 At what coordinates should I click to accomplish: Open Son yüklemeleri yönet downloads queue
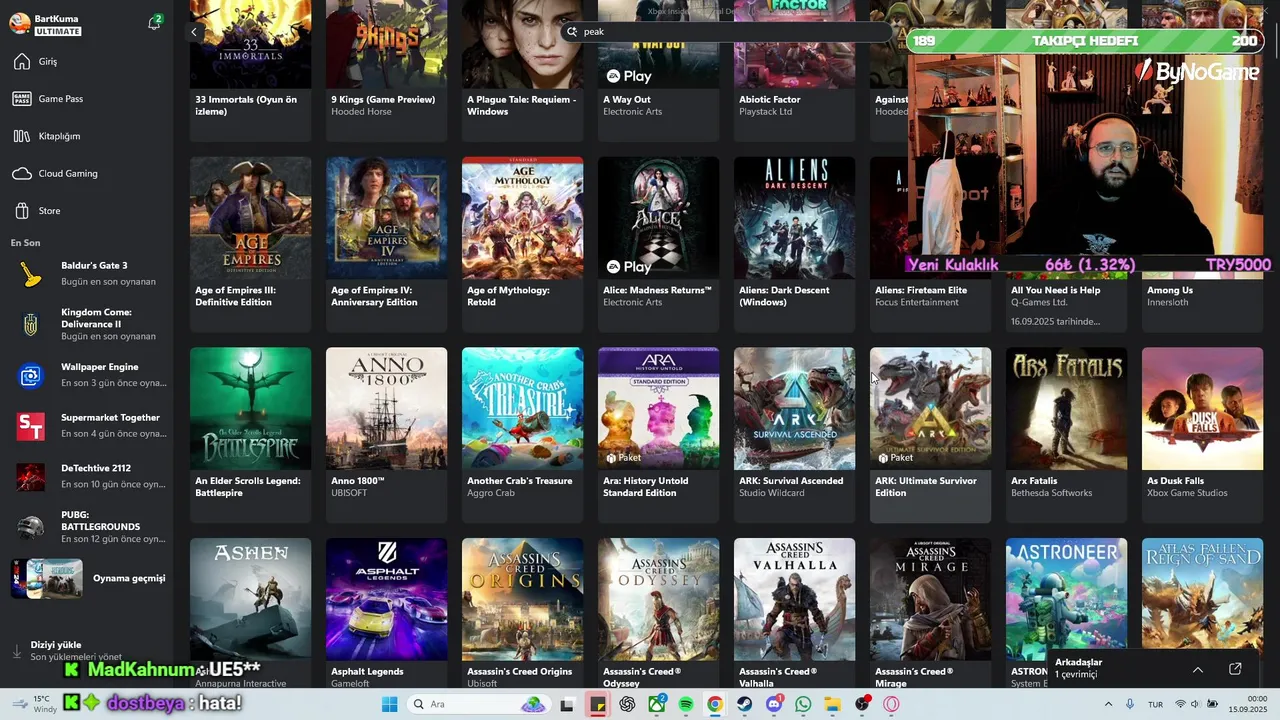tap(76, 657)
